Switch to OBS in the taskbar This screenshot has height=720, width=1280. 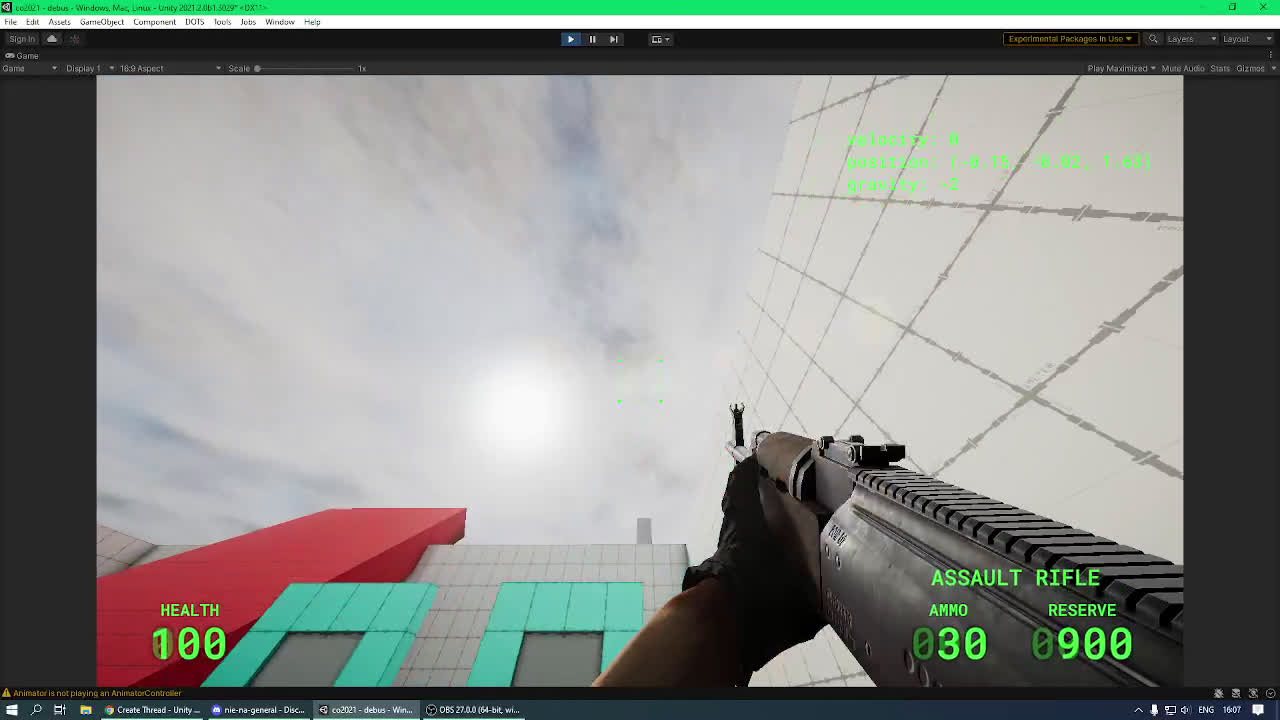(472, 710)
